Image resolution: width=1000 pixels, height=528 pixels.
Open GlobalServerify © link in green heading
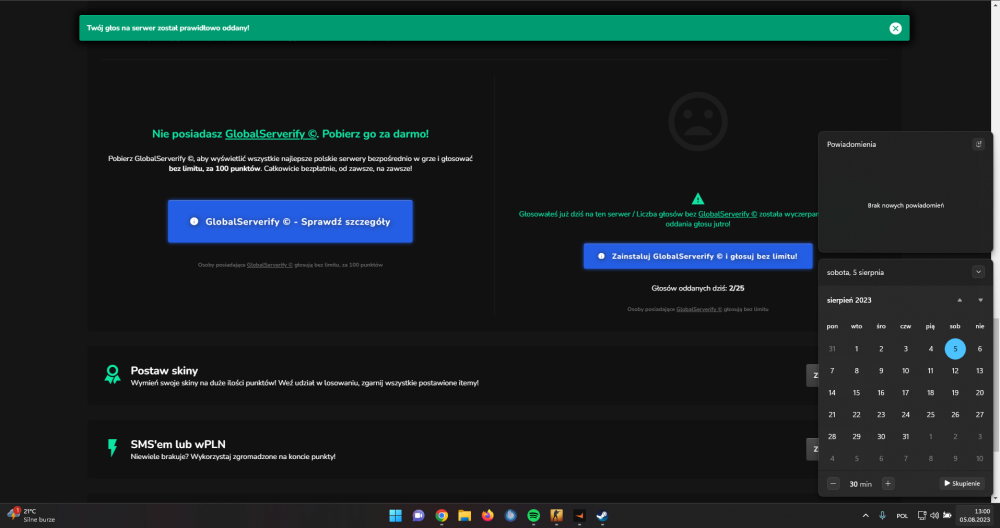[271, 134]
